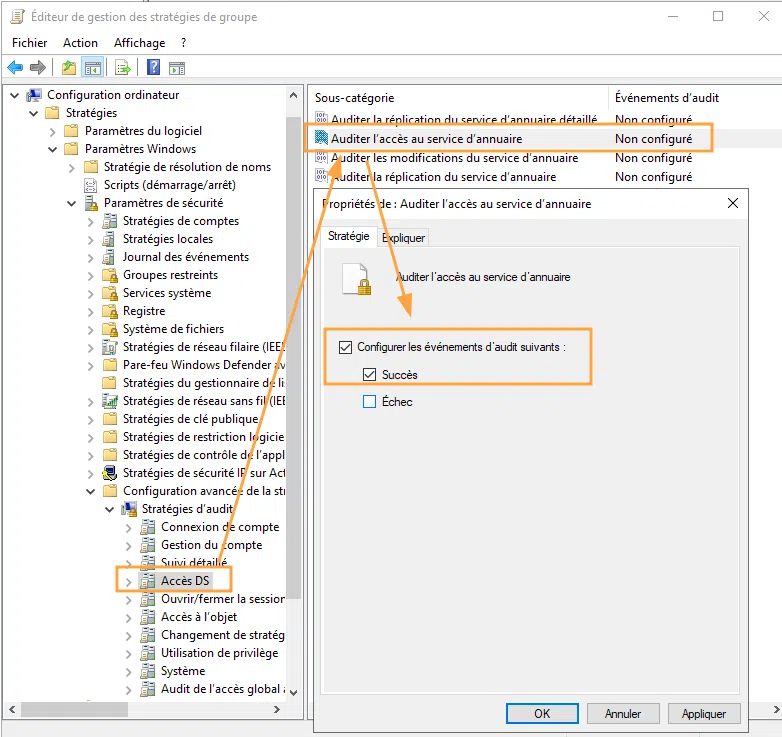The width and height of the screenshot is (782, 737).
Task: Open the Affichage menu
Action: [140, 43]
